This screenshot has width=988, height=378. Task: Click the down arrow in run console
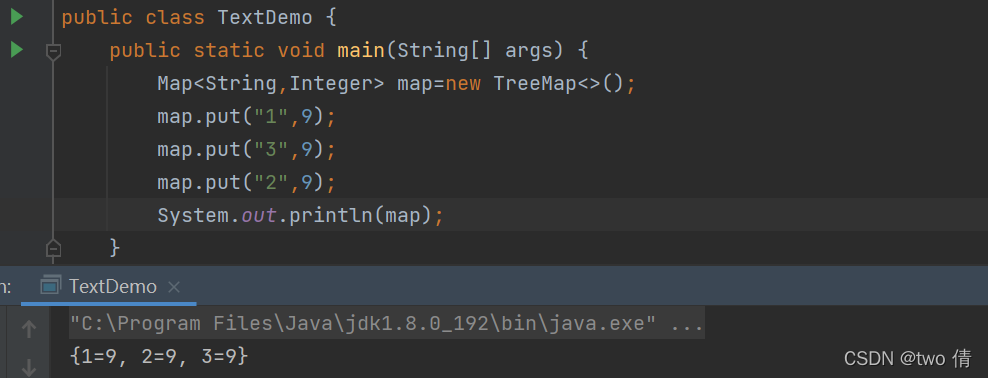tap(29, 367)
